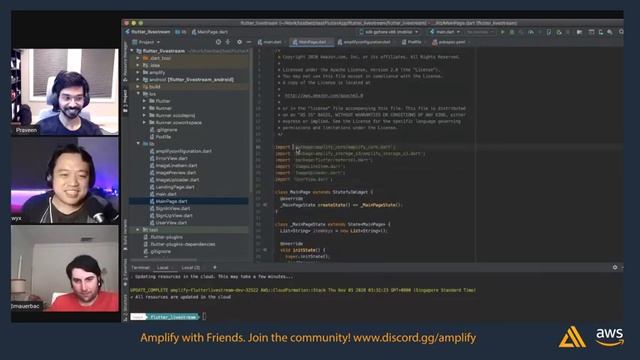This screenshot has width=640, height=360.
Task: Click the Run play button
Action: [502, 32]
